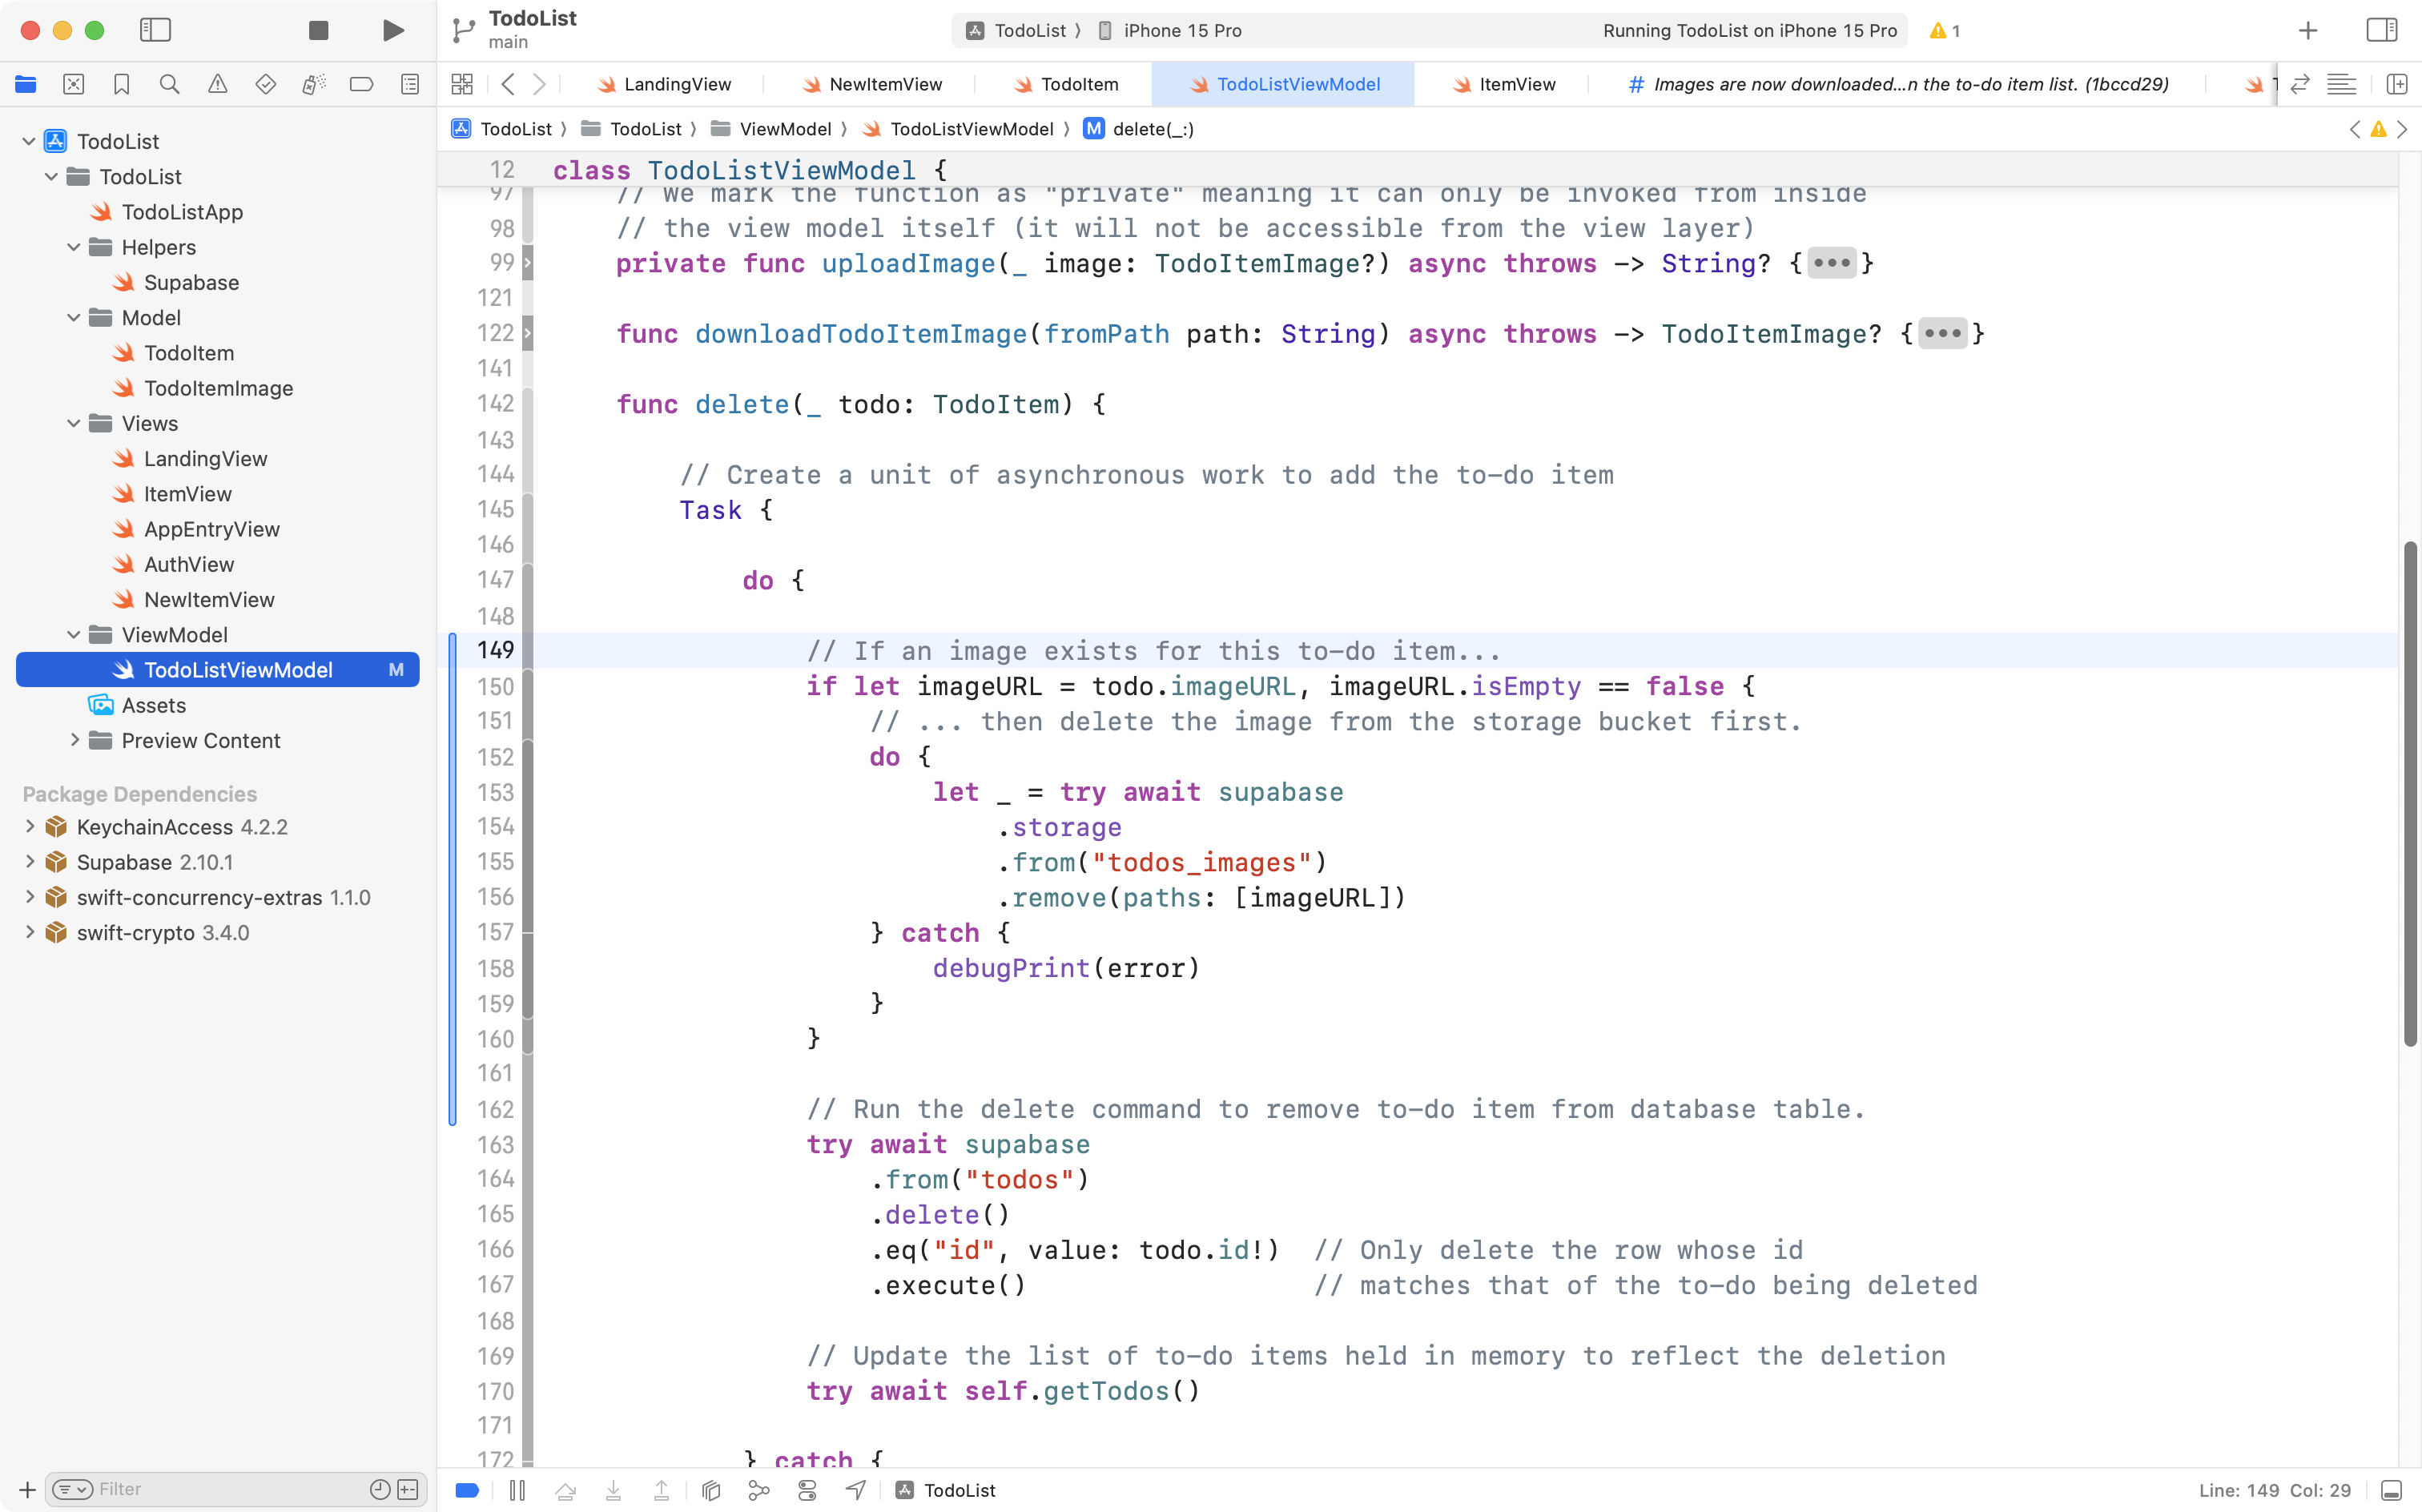Screen dimensions: 2422x1512
Task: Open the Issue navigator warning icon
Action: click(x=218, y=85)
